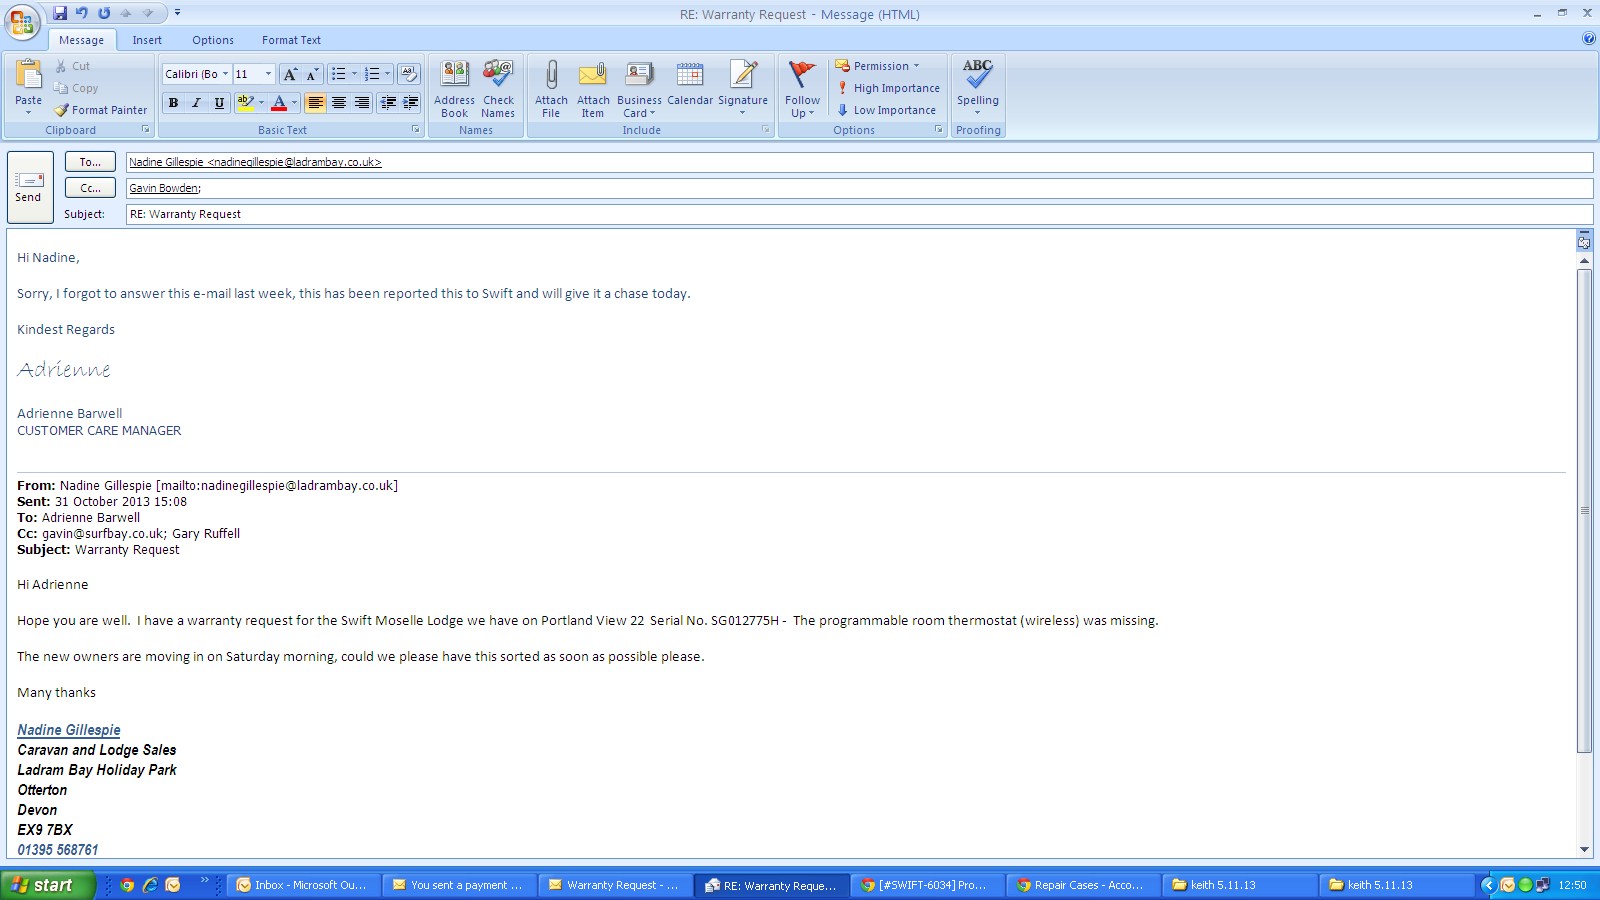Switch to the Repair Cases Chrome taskbar window
The image size is (1600, 900).
pyautogui.click(x=1083, y=885)
